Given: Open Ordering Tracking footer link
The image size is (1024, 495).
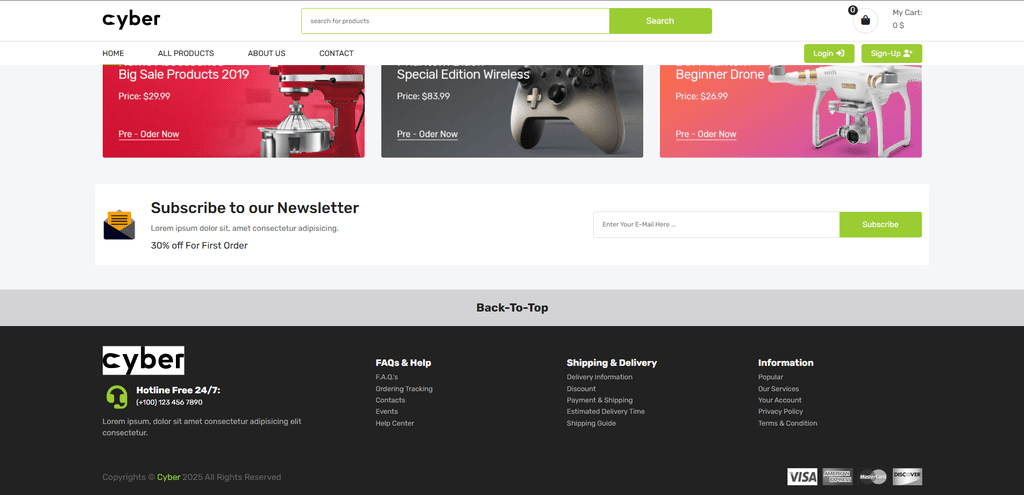Looking at the screenshot, I should tap(404, 389).
